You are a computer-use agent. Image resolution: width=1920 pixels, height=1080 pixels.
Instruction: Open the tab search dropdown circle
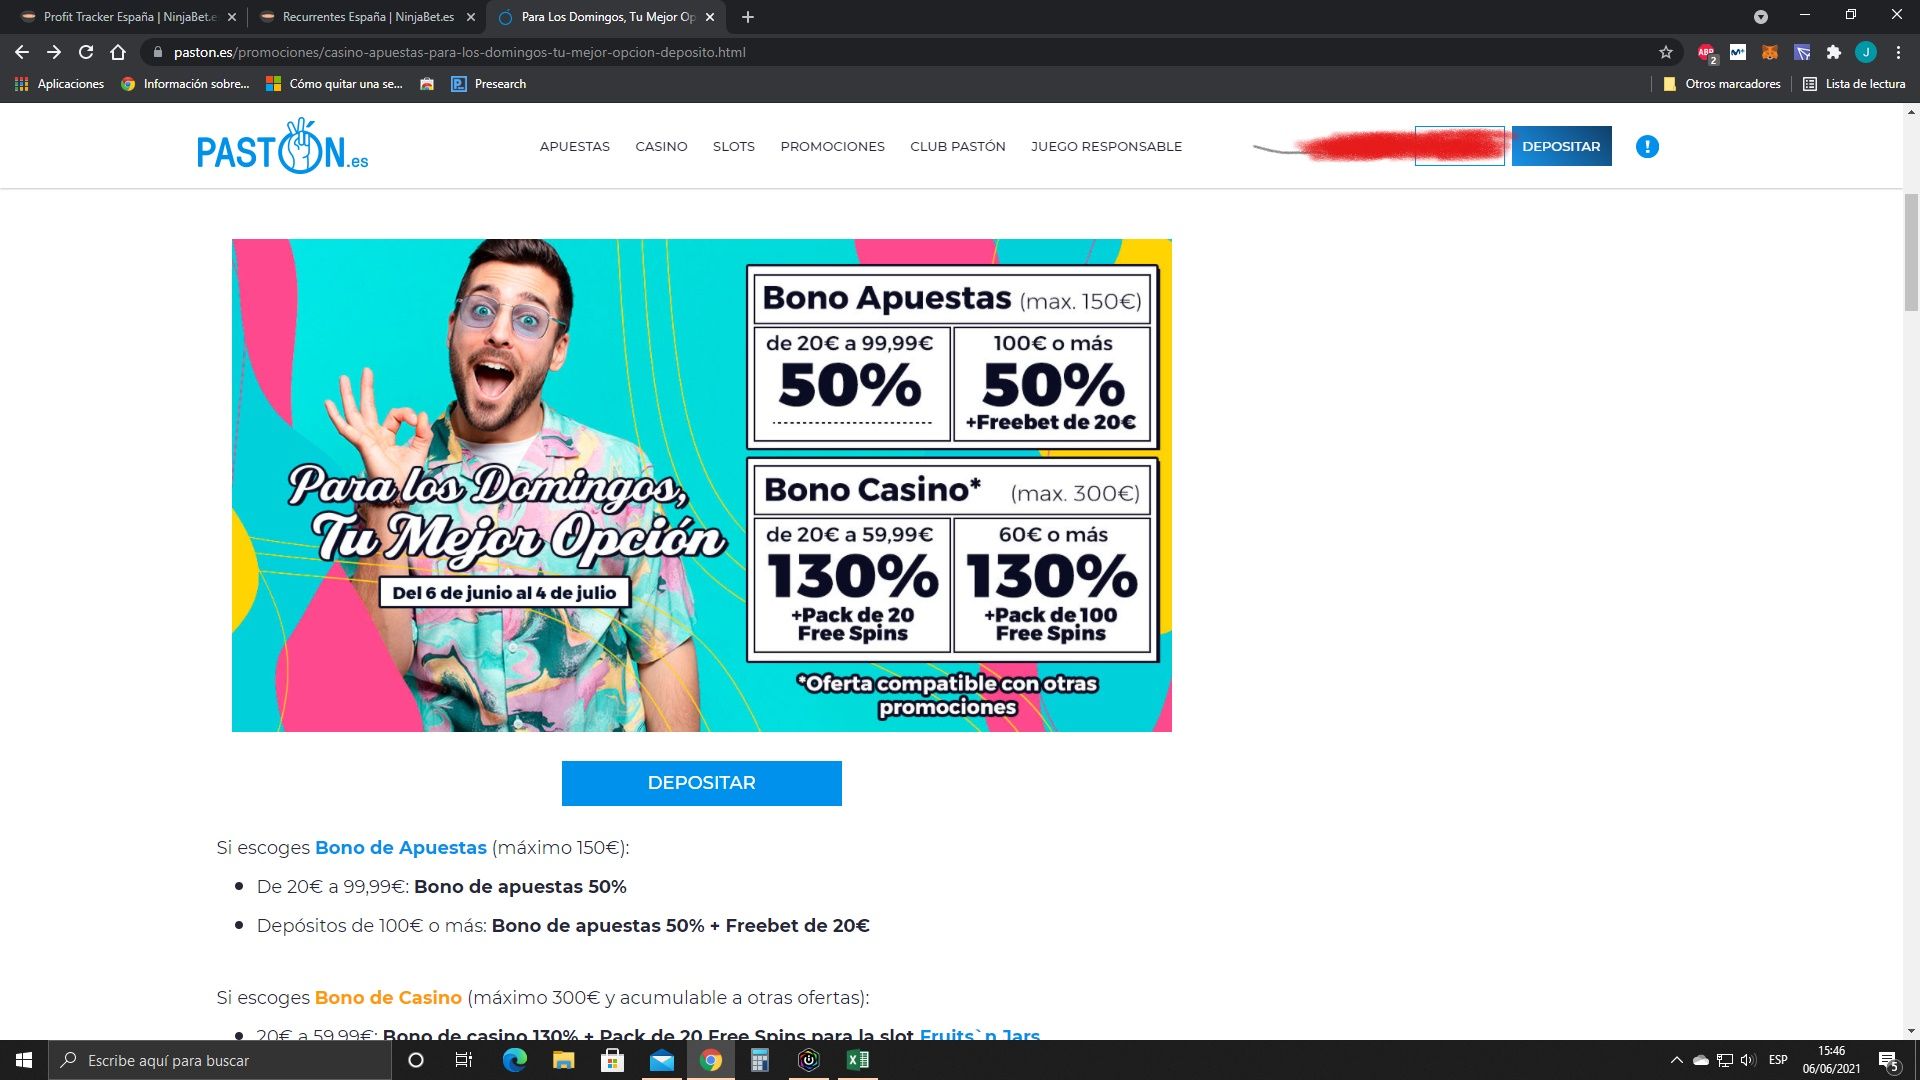1761,17
